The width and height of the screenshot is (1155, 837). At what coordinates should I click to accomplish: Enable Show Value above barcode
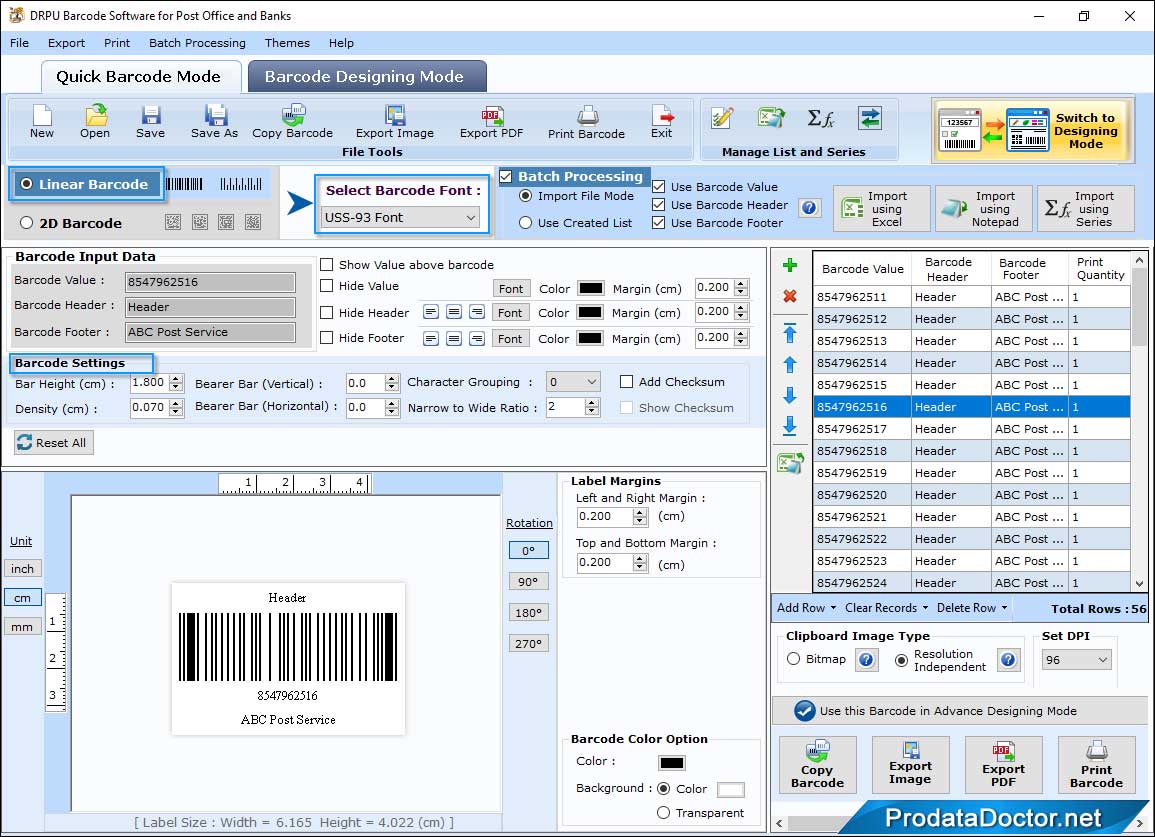326,265
